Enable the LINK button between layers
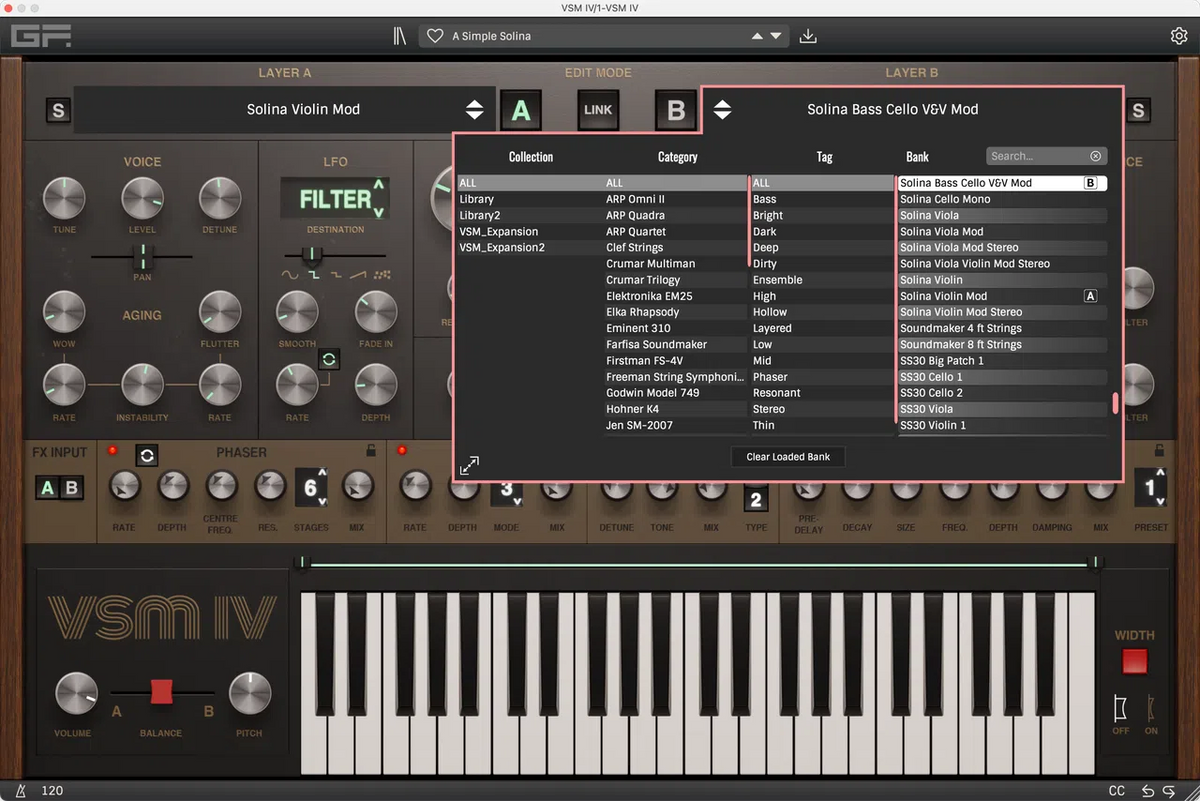The image size is (1200, 801). pos(597,110)
